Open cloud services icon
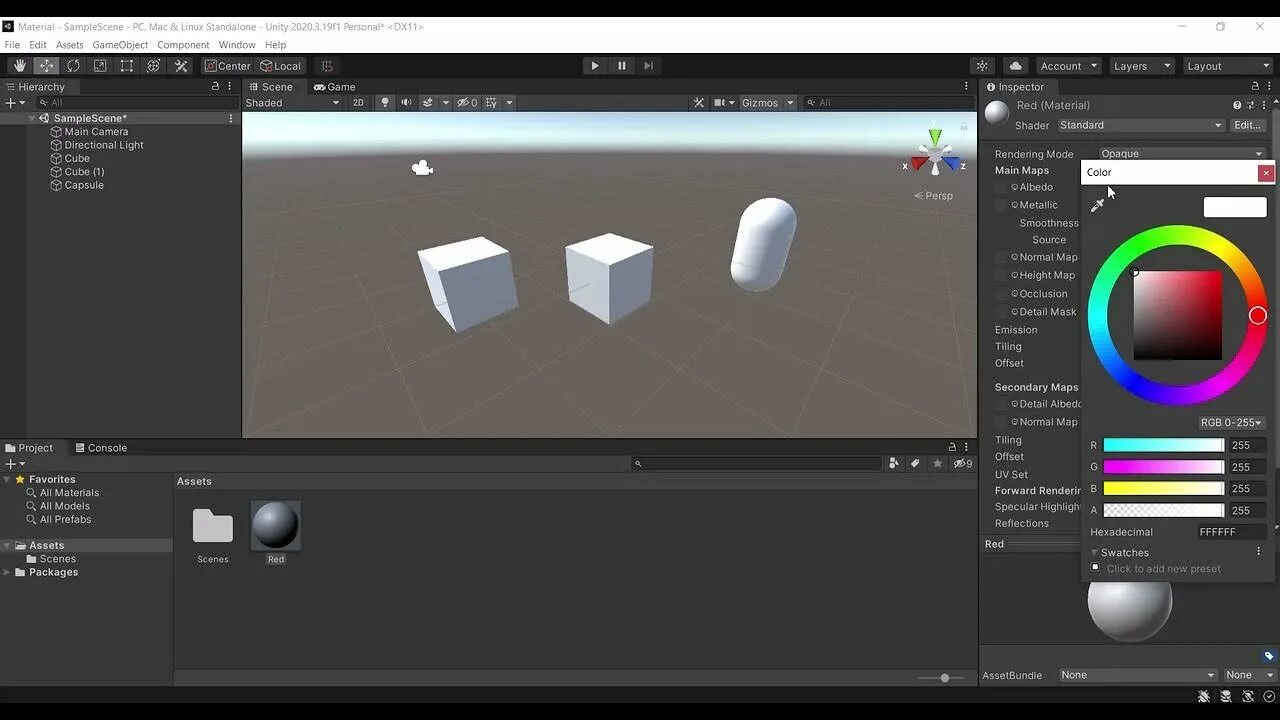Image resolution: width=1280 pixels, height=720 pixels. tap(1016, 66)
